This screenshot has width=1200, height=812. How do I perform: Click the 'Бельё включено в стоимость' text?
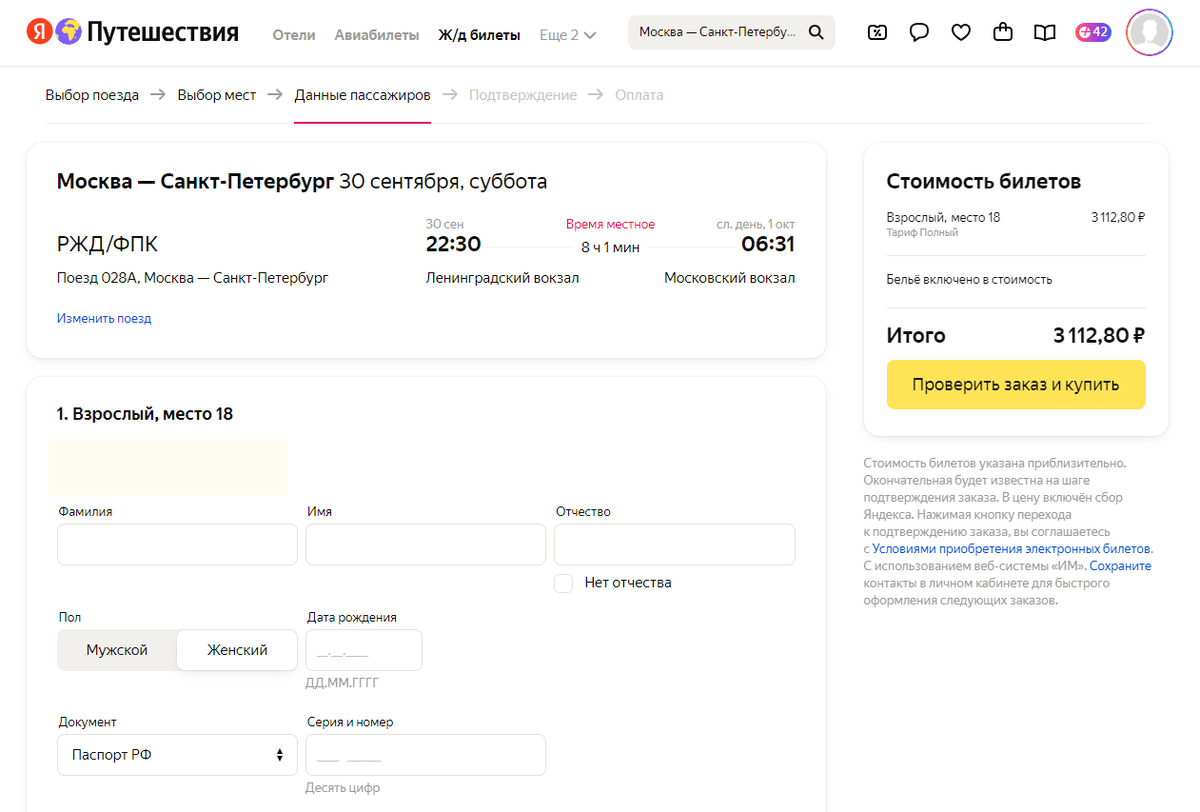[969, 280]
